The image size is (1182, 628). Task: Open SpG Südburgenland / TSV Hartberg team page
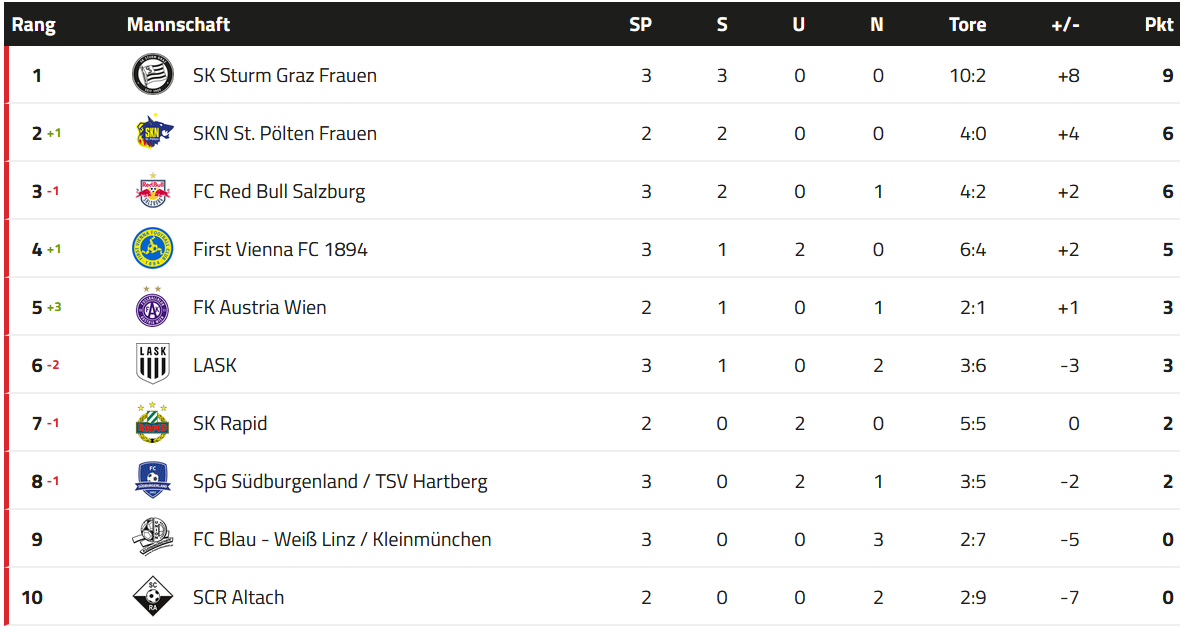coord(340,482)
